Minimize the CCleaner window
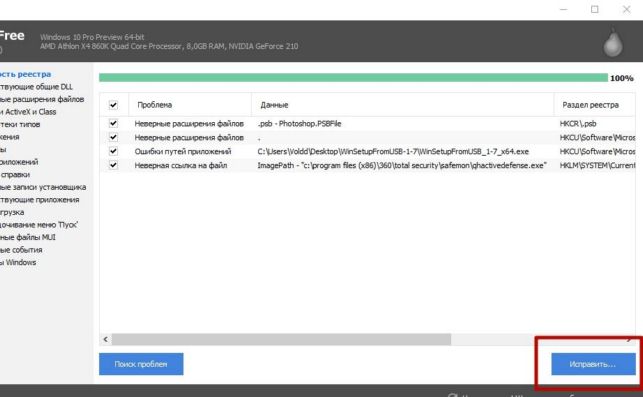Viewport: 643px width, 397px height. (564, 9)
